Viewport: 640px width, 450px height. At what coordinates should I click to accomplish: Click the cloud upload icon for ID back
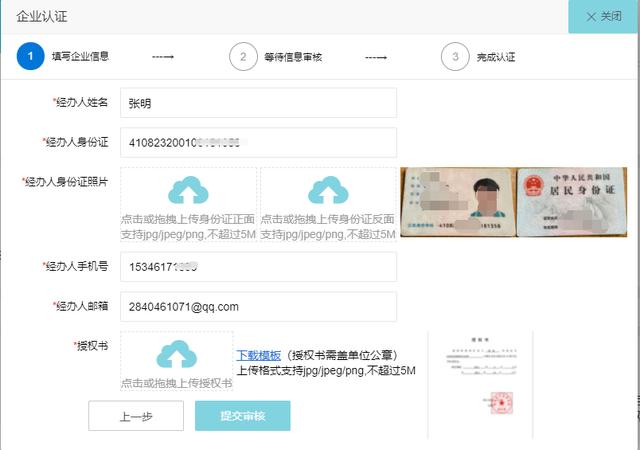[x=327, y=189]
